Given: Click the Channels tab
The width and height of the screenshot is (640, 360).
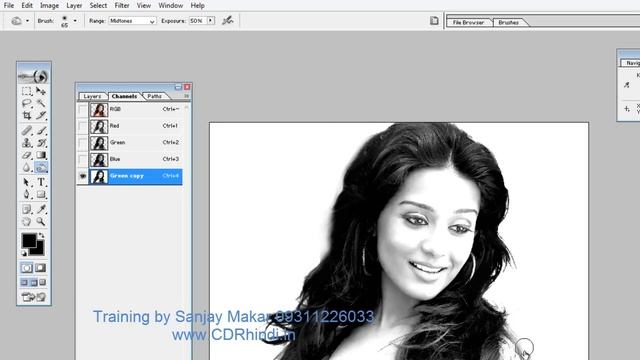Looking at the screenshot, I should pyautogui.click(x=124, y=96).
